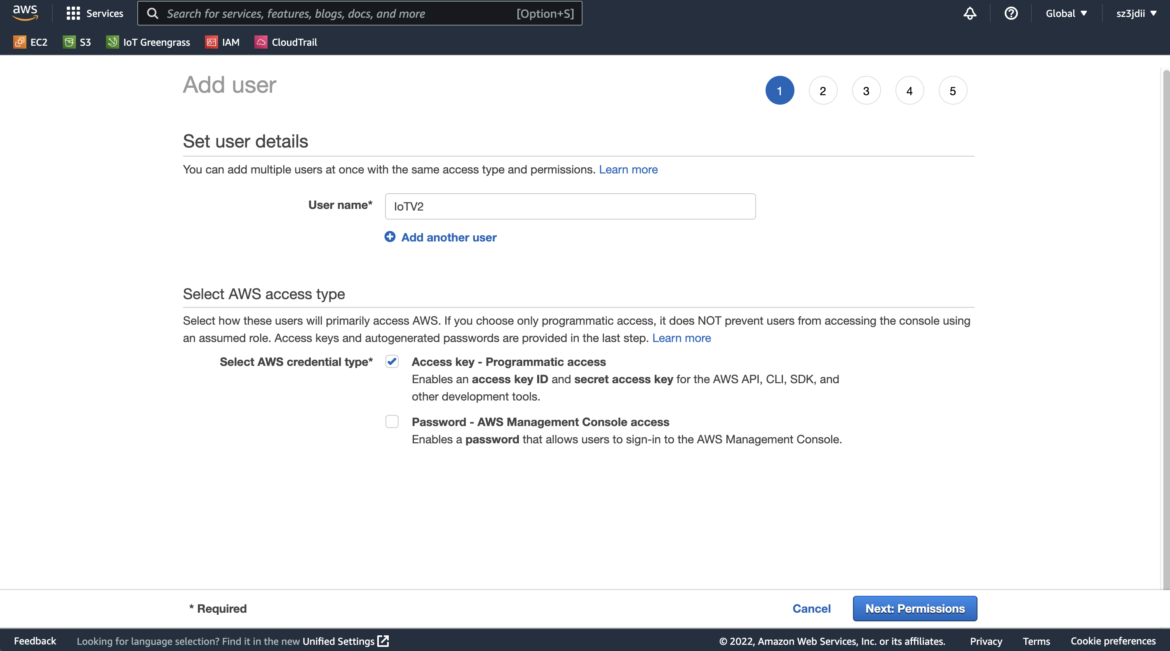Click the AWS logo to go home

coord(24,13)
